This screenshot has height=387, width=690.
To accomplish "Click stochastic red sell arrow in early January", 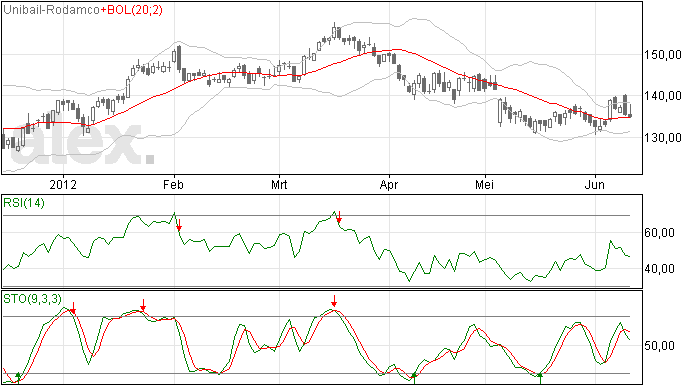I will [x=73, y=308].
